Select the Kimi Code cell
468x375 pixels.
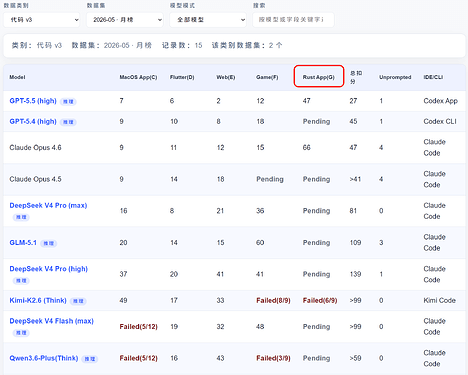[x=440, y=300]
